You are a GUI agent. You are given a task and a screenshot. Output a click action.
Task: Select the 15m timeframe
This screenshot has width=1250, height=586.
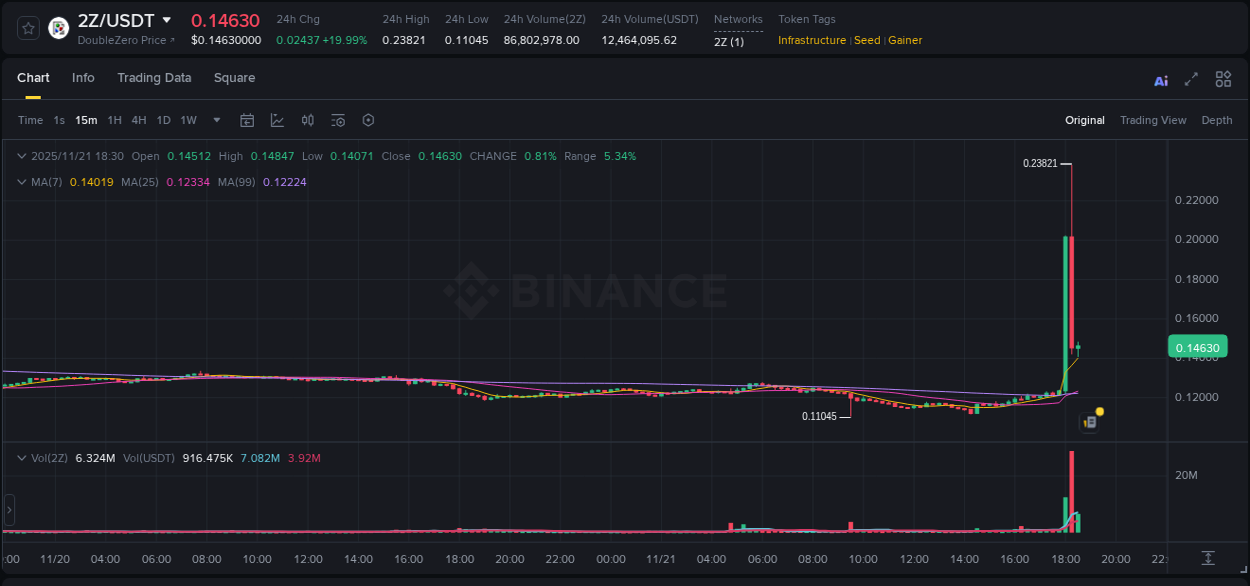click(86, 119)
